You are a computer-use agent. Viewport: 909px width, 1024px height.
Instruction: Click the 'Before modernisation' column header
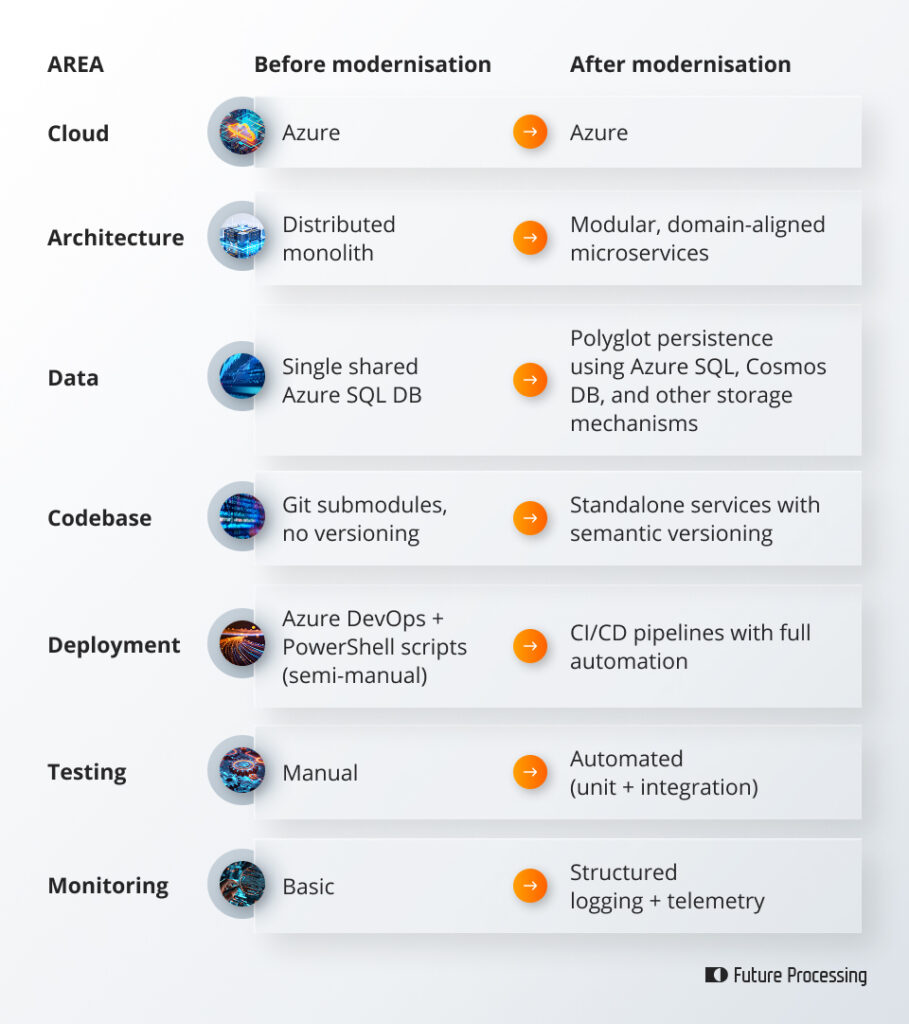(x=372, y=65)
